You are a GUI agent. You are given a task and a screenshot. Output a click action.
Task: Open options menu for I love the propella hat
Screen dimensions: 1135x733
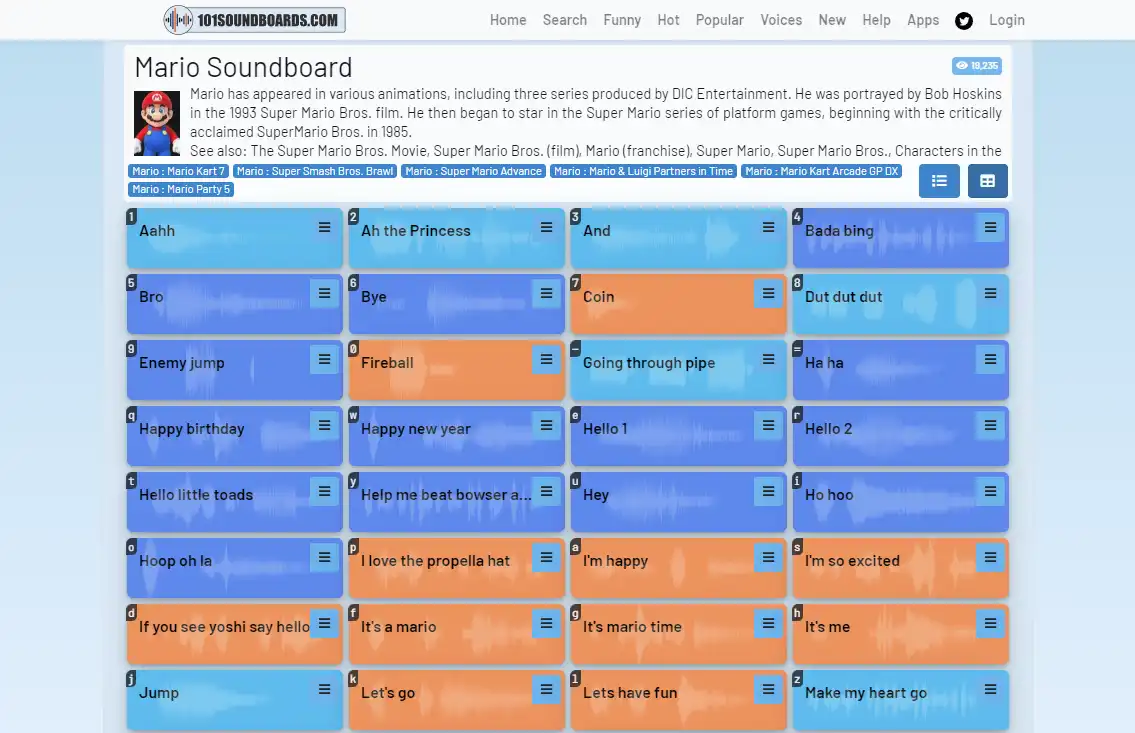click(x=547, y=557)
